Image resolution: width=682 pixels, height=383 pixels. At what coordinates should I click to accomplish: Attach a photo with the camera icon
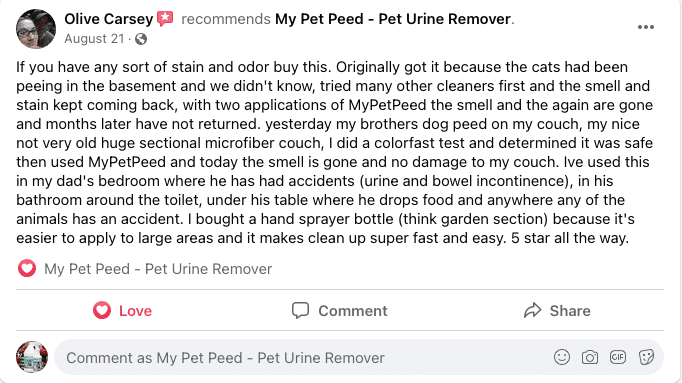pyautogui.click(x=590, y=357)
